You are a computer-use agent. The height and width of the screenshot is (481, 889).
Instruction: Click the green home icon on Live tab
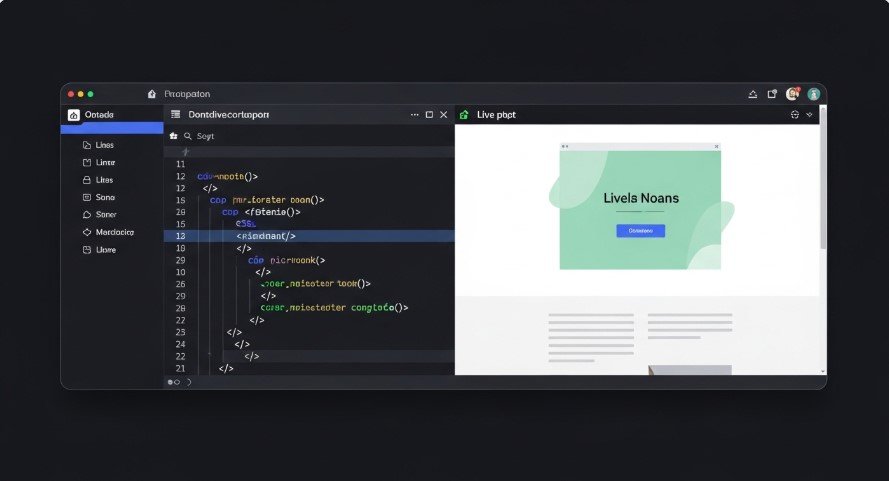pos(464,115)
